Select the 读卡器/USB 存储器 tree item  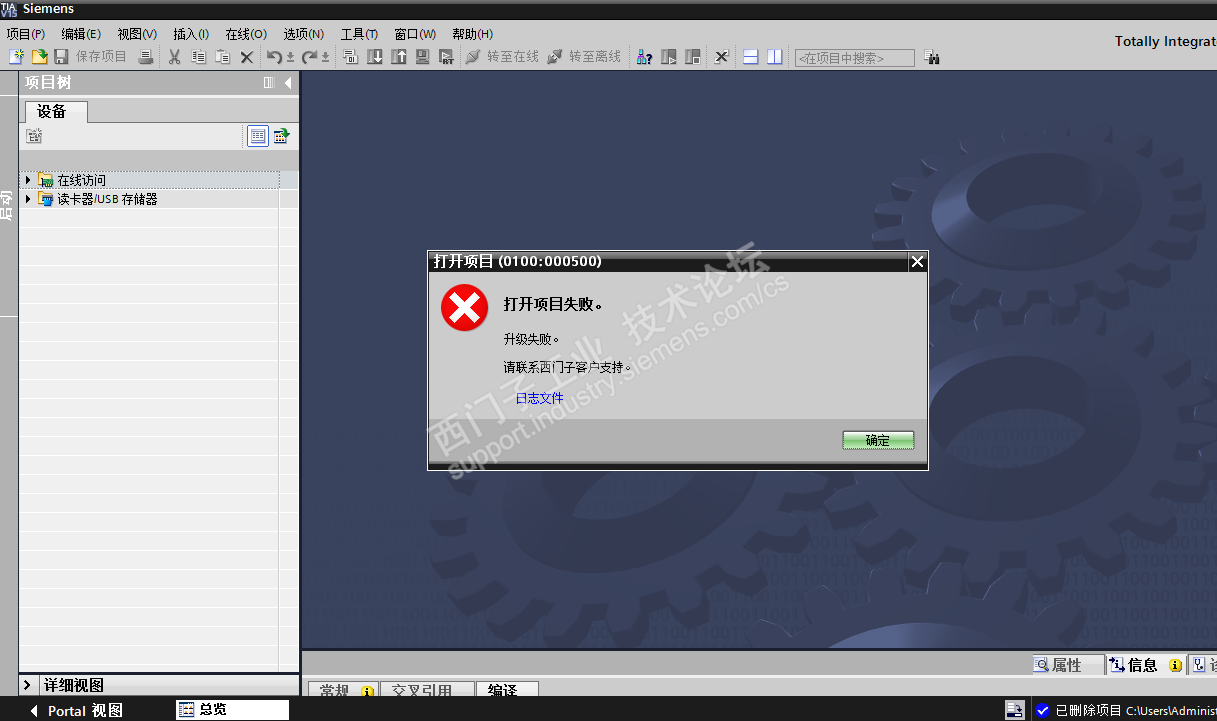(107, 199)
